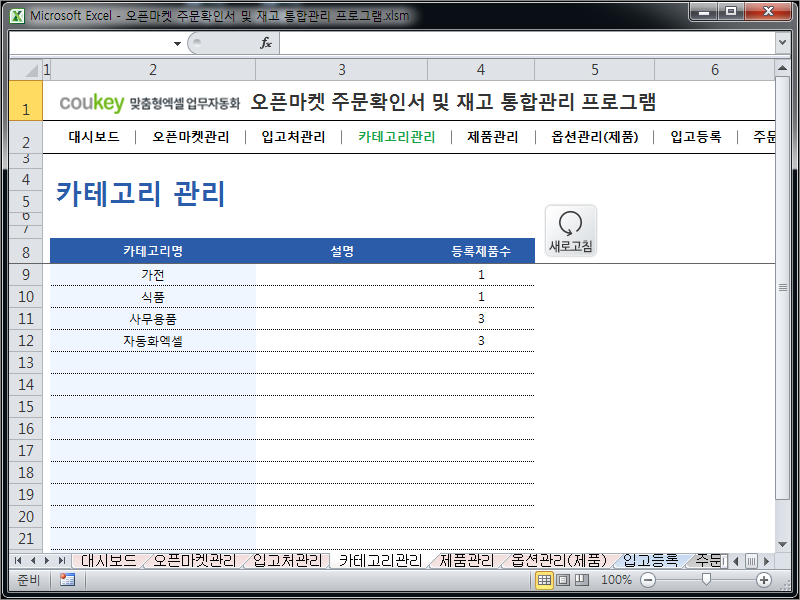
Task: Click the formula bar input field
Action: point(527,43)
